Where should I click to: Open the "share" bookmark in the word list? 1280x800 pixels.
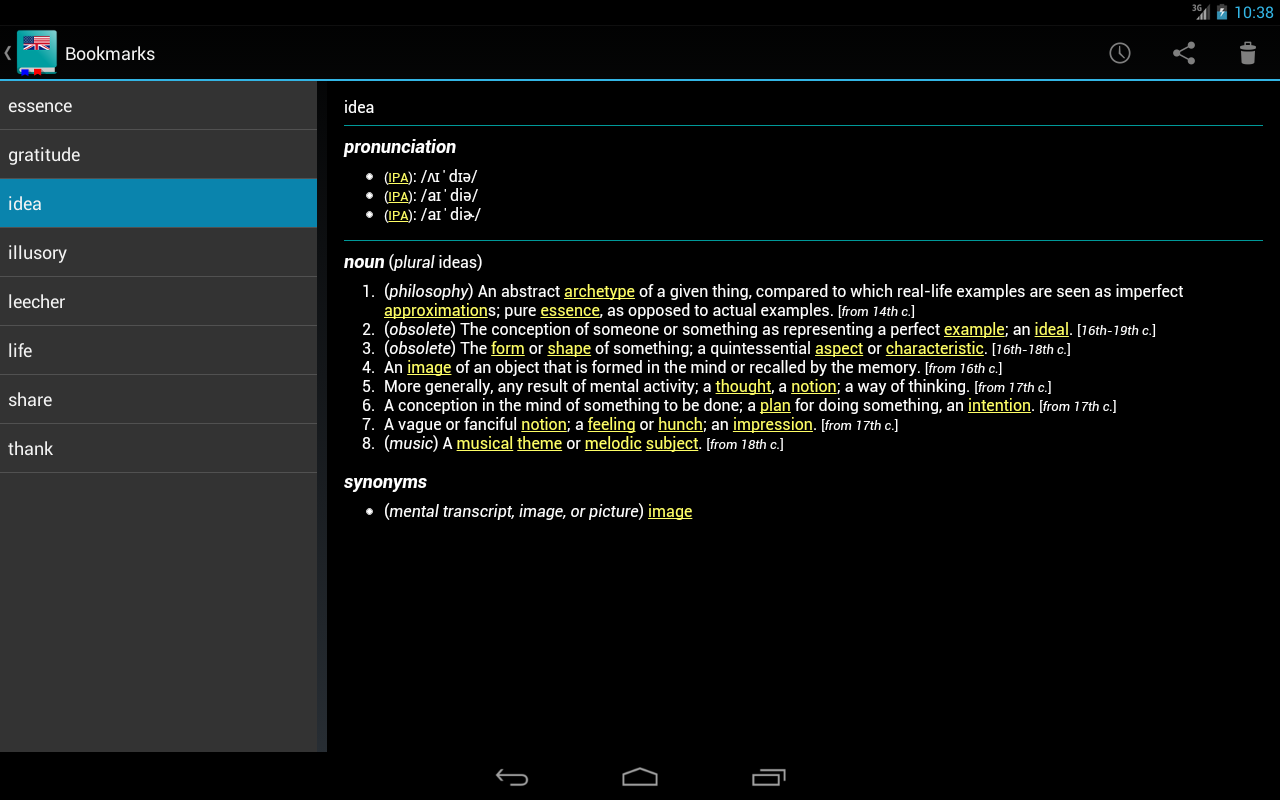158,400
